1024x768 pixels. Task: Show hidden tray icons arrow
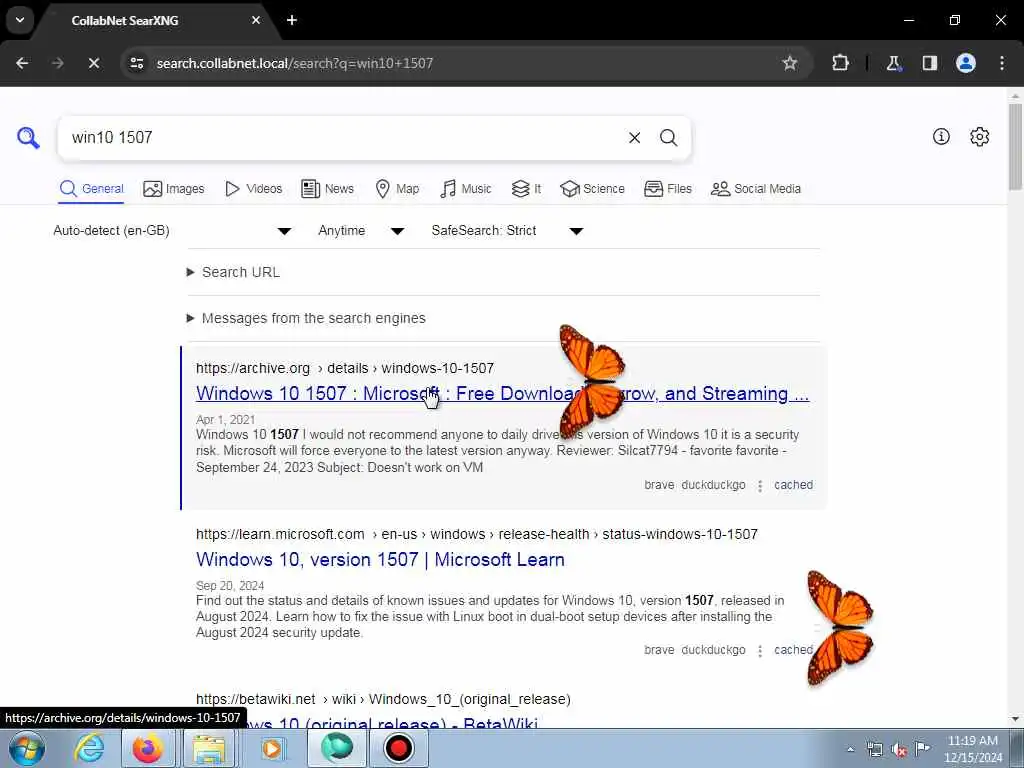tap(850, 750)
